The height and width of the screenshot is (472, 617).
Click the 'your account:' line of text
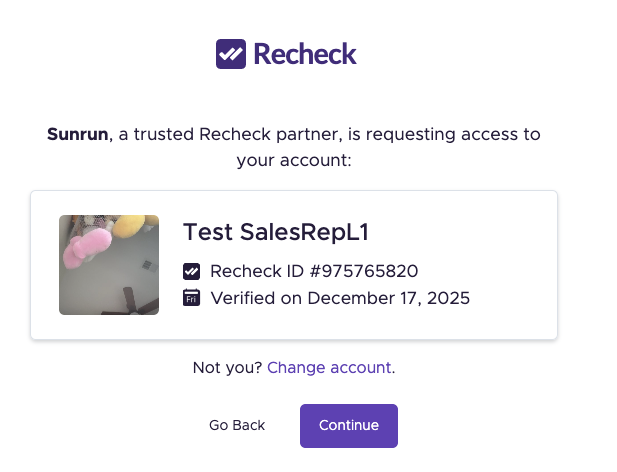pos(294,160)
